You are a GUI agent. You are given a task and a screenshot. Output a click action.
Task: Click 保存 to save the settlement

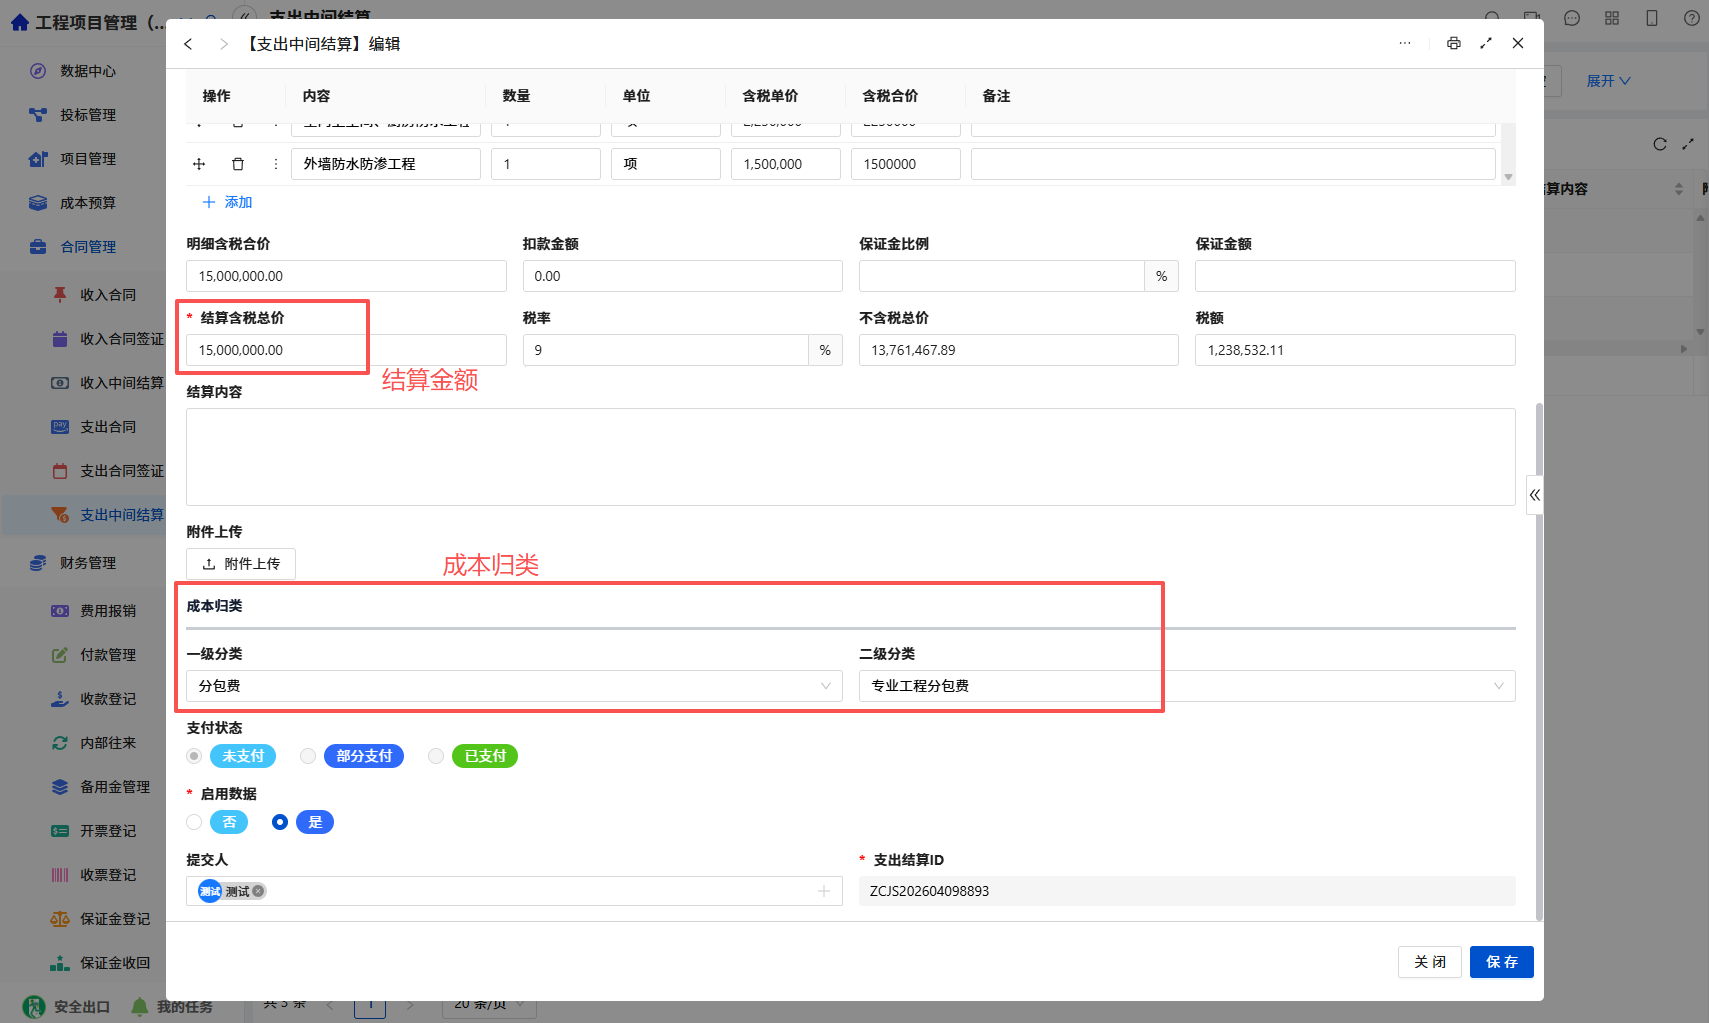point(1502,962)
